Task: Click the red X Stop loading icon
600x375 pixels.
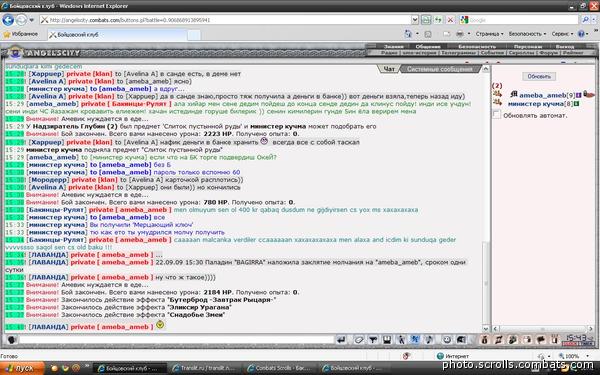Action: tap(451, 20)
